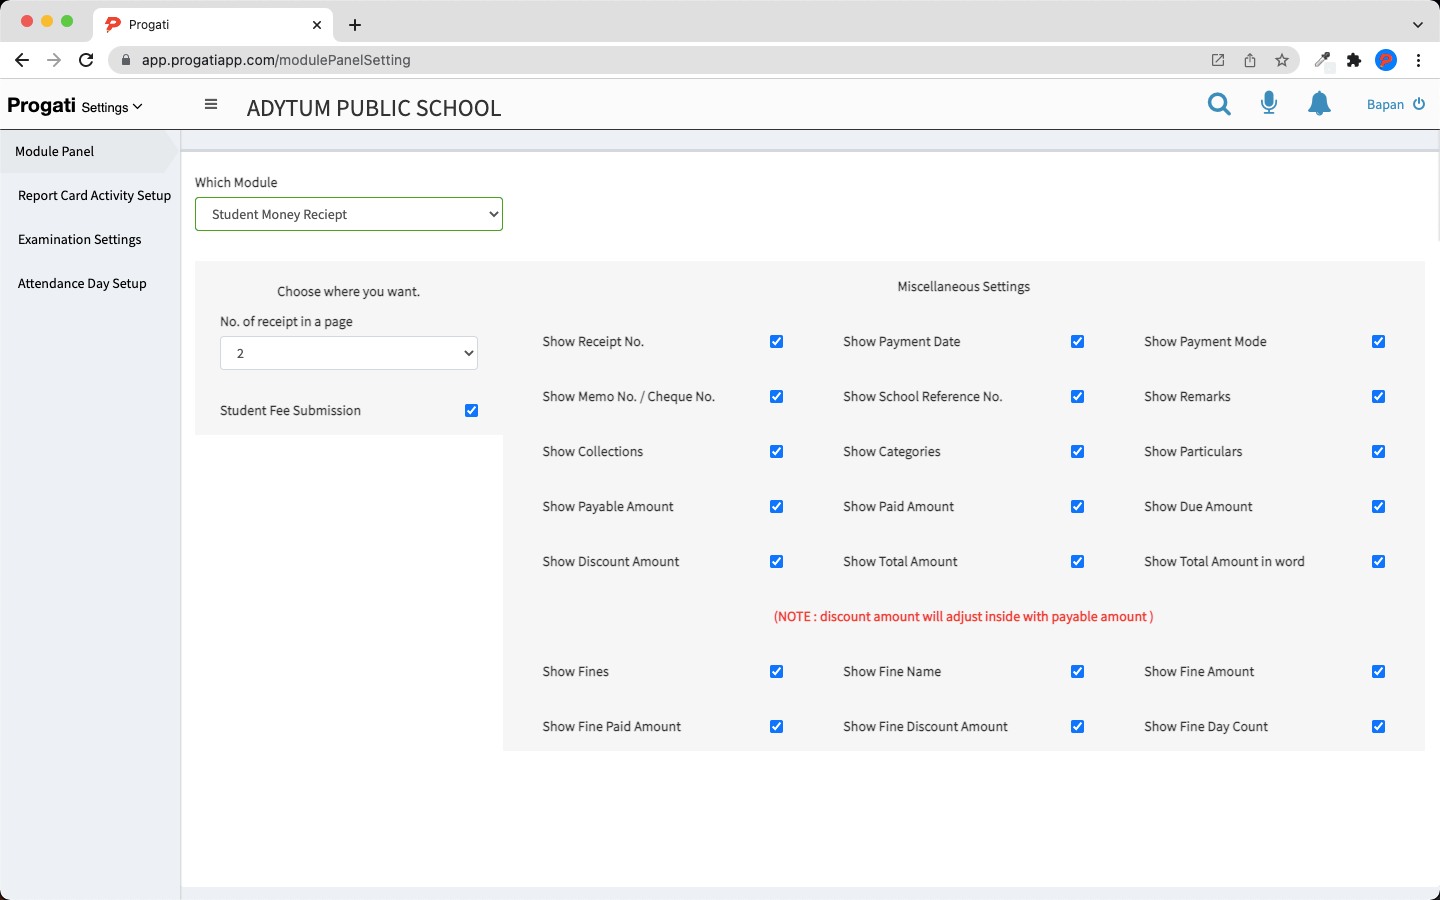This screenshot has width=1440, height=900.
Task: Uncheck Show Total Amount in word
Action: click(1378, 561)
